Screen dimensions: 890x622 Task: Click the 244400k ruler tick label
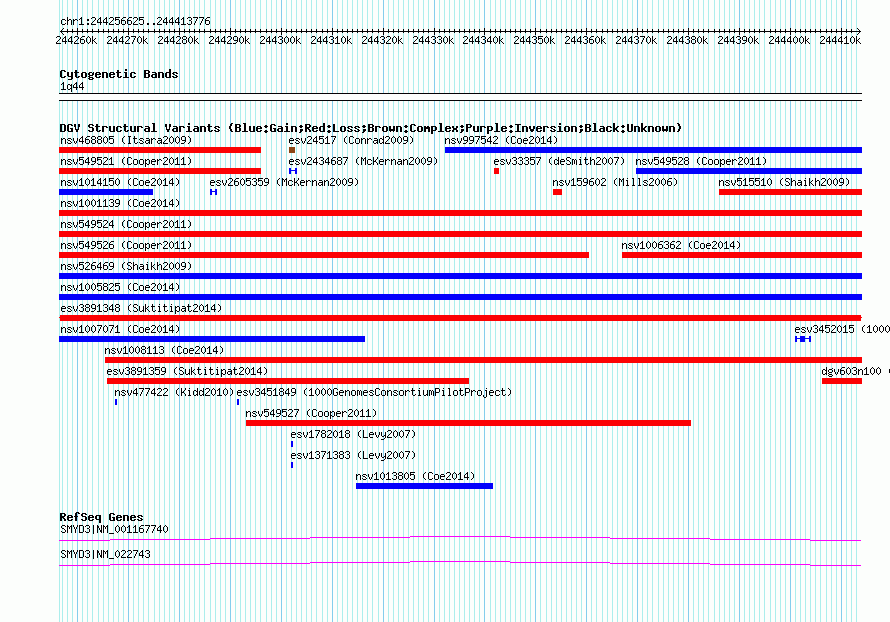coord(789,40)
